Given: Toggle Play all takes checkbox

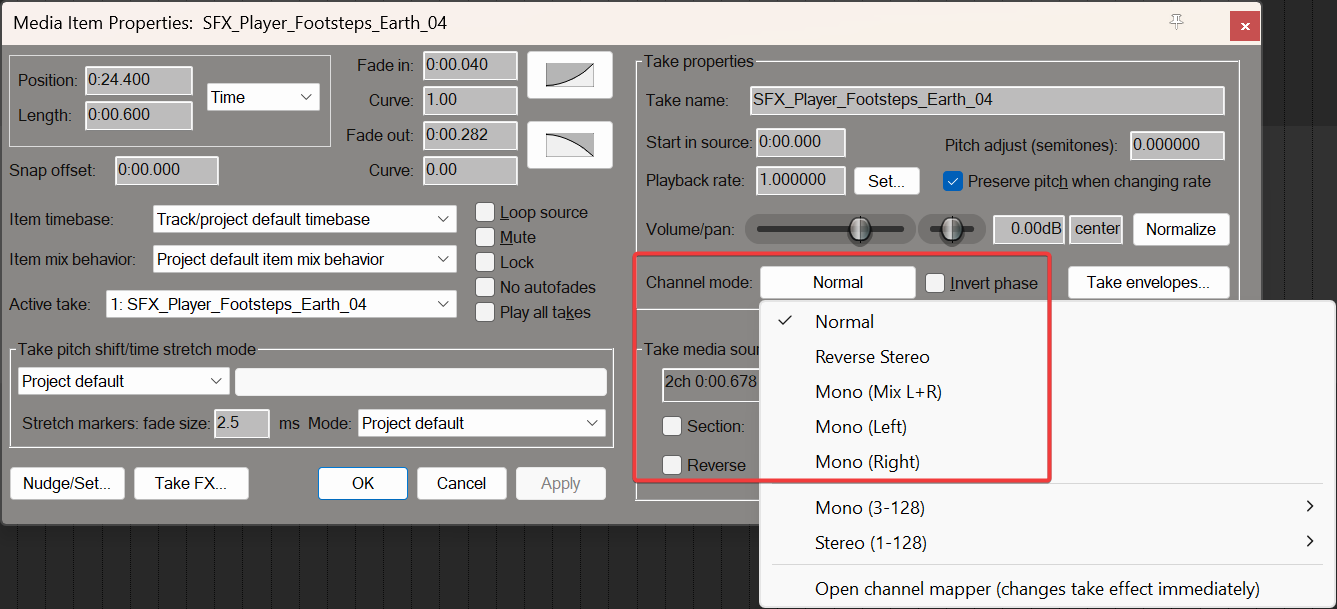Looking at the screenshot, I should [x=485, y=312].
